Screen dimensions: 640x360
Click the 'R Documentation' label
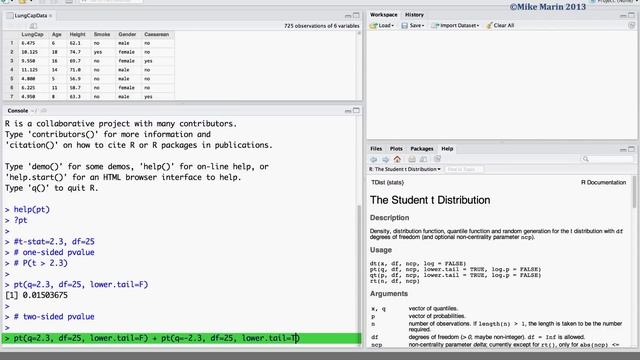coord(603,182)
